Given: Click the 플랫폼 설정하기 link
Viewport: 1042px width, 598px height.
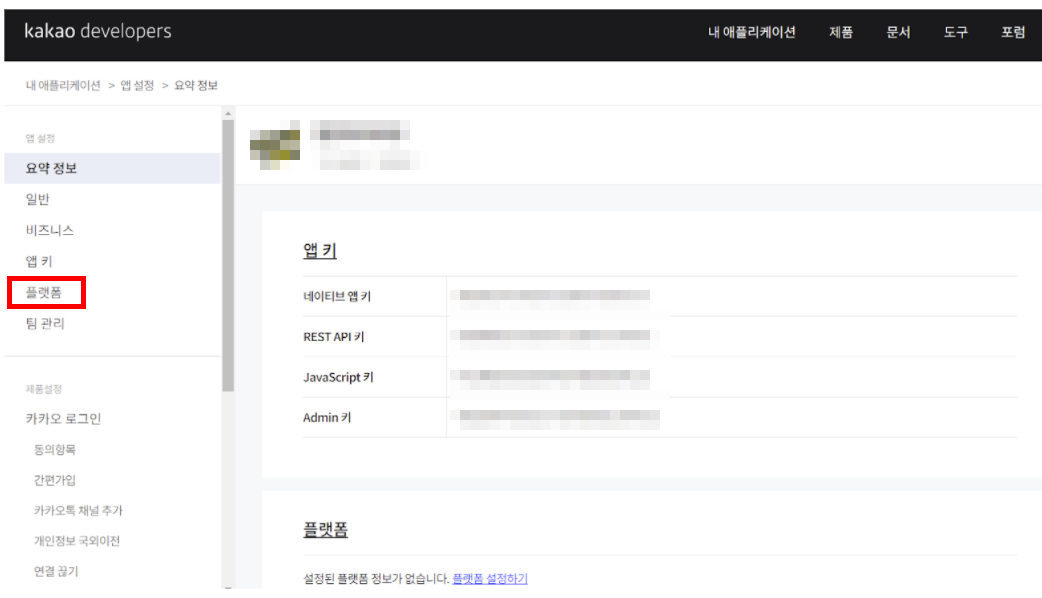Looking at the screenshot, I should click(490, 579).
